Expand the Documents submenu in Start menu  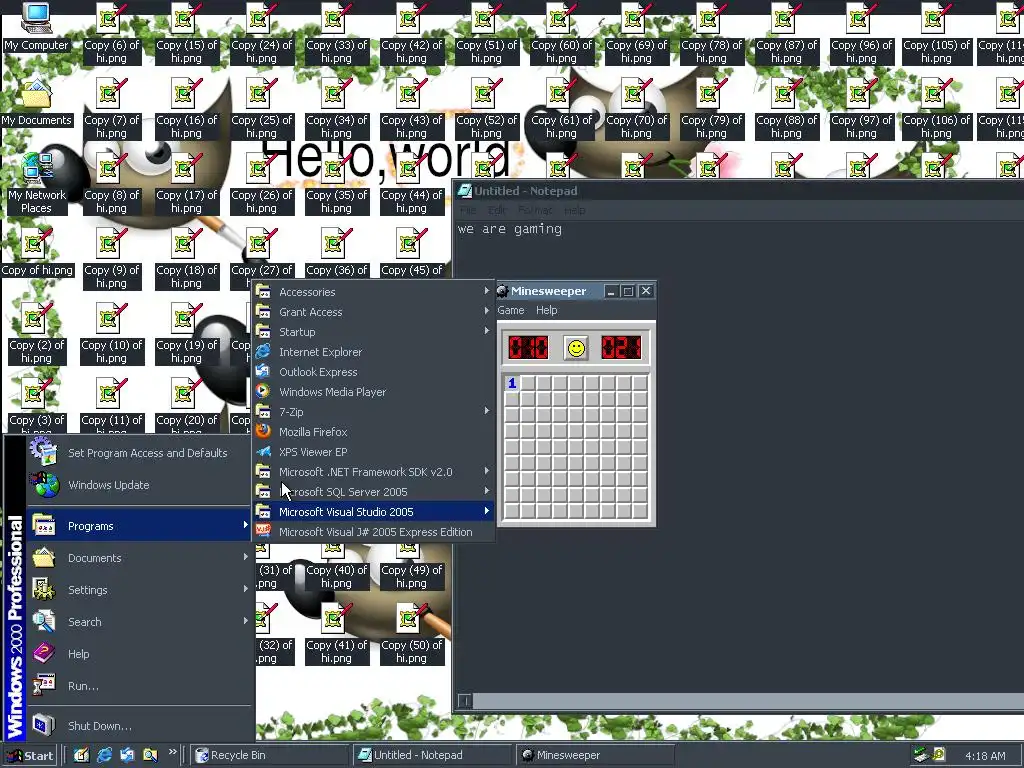click(139, 558)
